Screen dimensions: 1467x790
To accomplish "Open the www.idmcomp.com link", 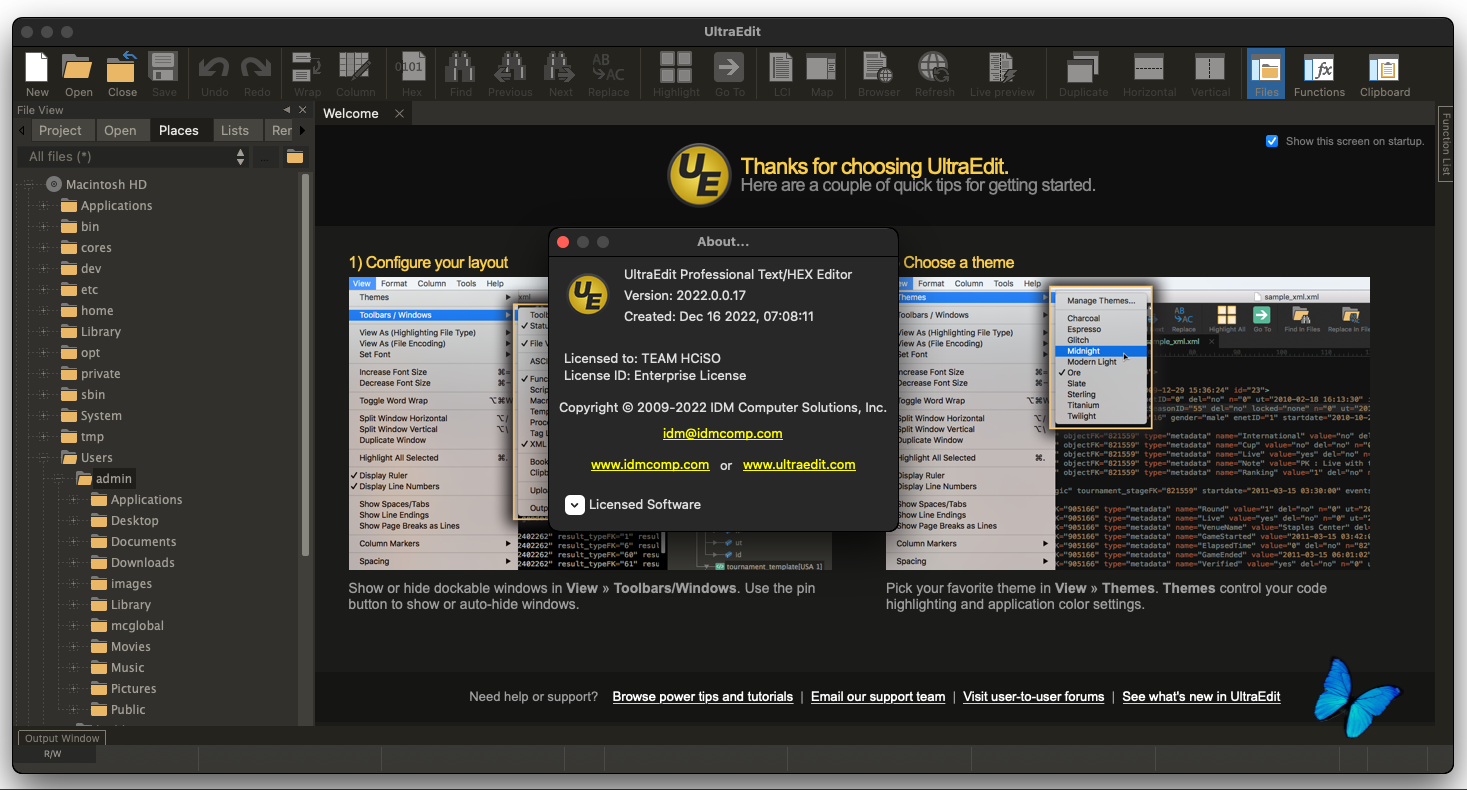I will 650,465.
